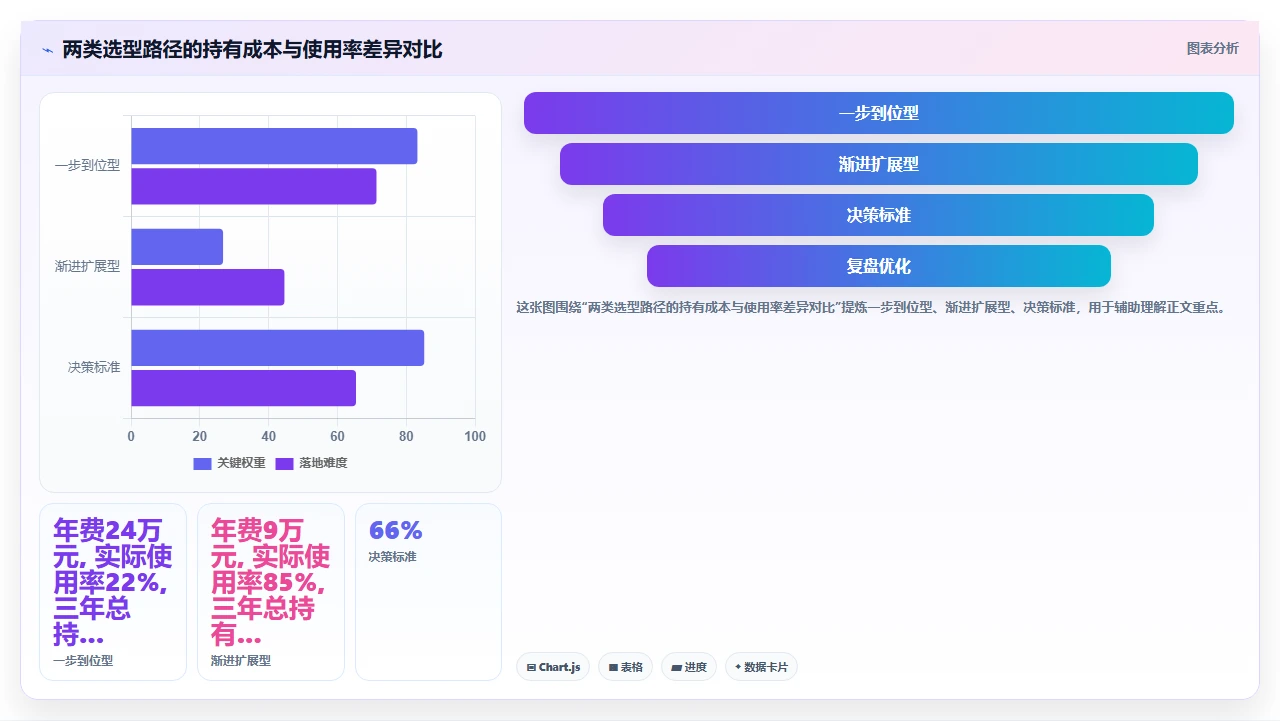Viewport: 1280px width, 721px height.
Task: Toggle the 关键权重 legend entry
Action: click(230, 463)
